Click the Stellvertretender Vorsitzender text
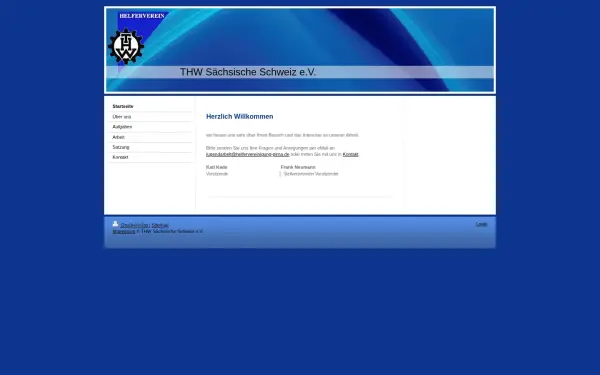Image resolution: width=600 pixels, height=375 pixels. (311, 174)
